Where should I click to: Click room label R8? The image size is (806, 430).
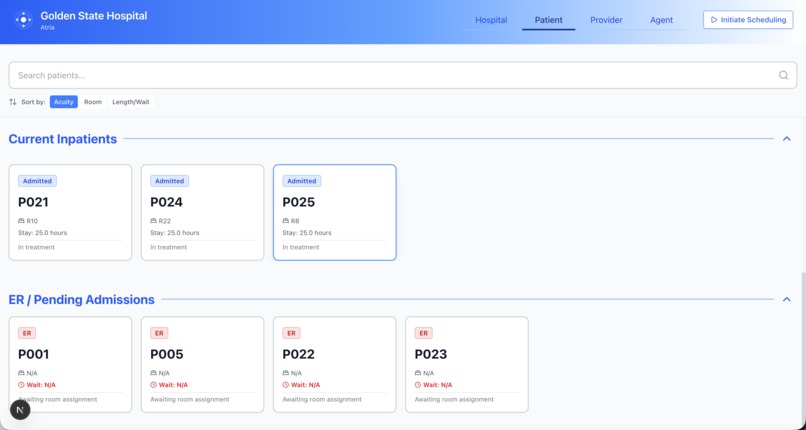(x=295, y=221)
